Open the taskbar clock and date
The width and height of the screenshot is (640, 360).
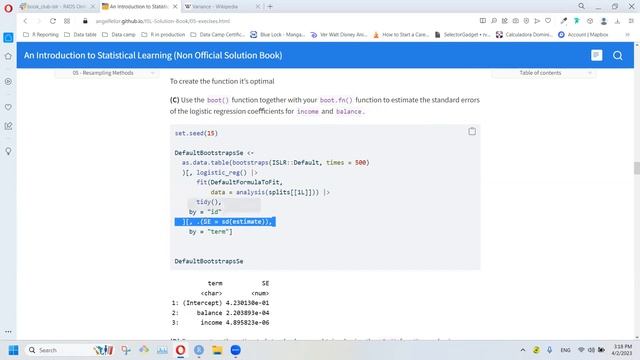pyautogui.click(x=621, y=350)
